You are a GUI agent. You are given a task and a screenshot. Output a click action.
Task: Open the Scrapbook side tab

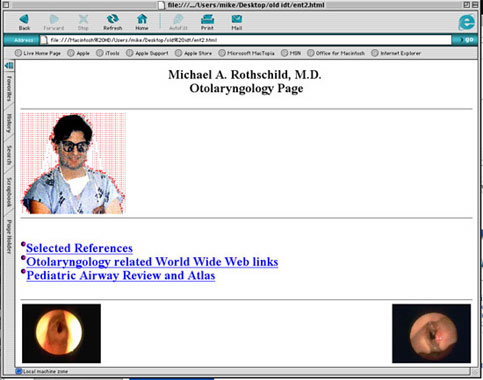click(9, 192)
